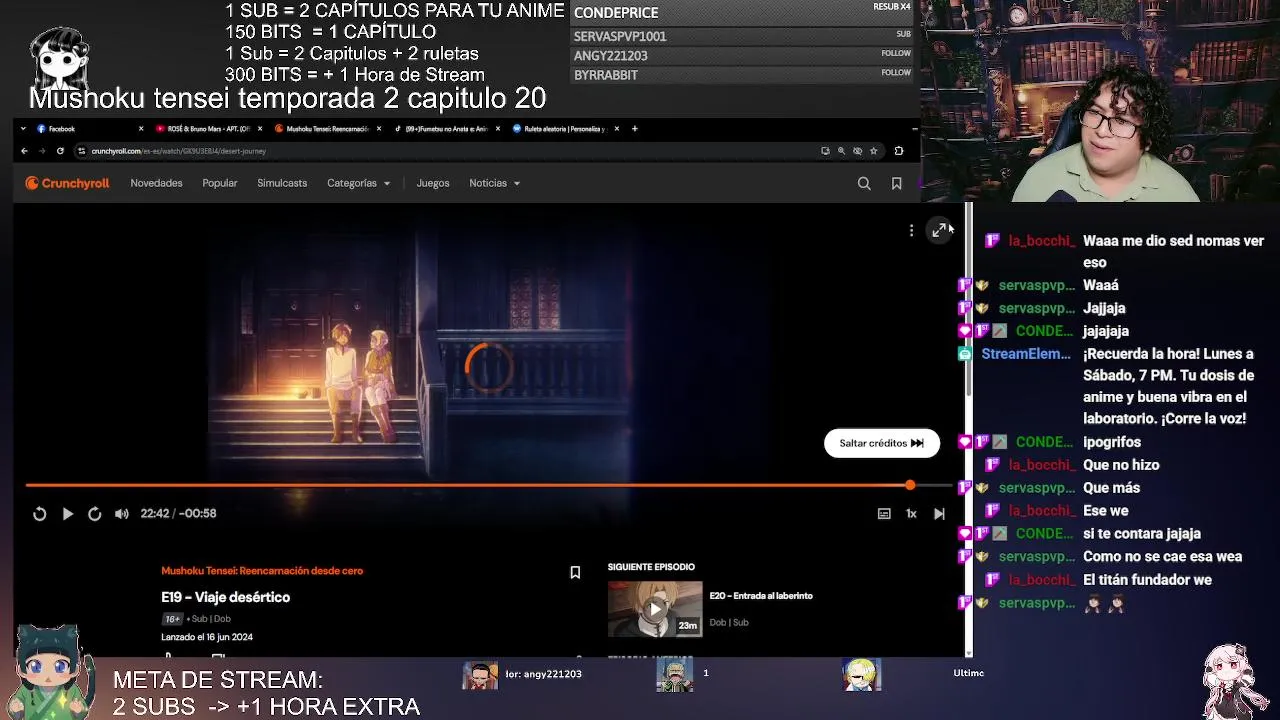Click StreamElements username in chat

pyautogui.click(x=1026, y=354)
